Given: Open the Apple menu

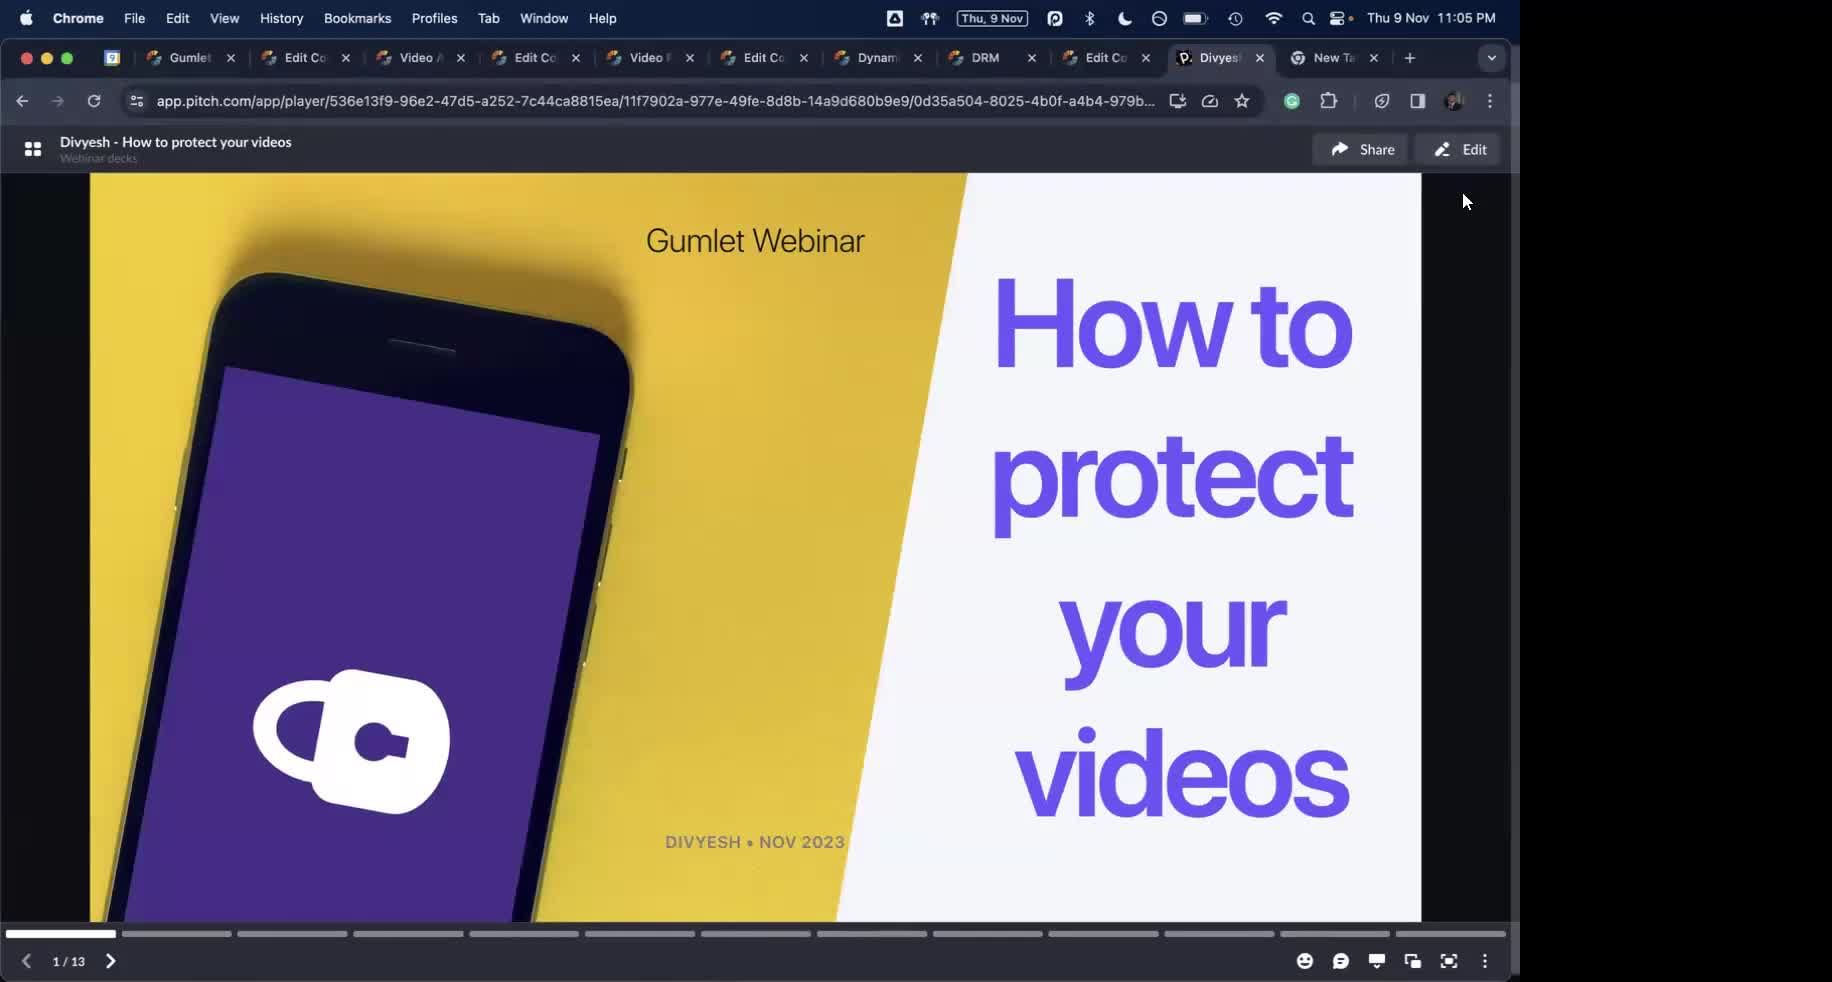Looking at the screenshot, I should [x=26, y=18].
